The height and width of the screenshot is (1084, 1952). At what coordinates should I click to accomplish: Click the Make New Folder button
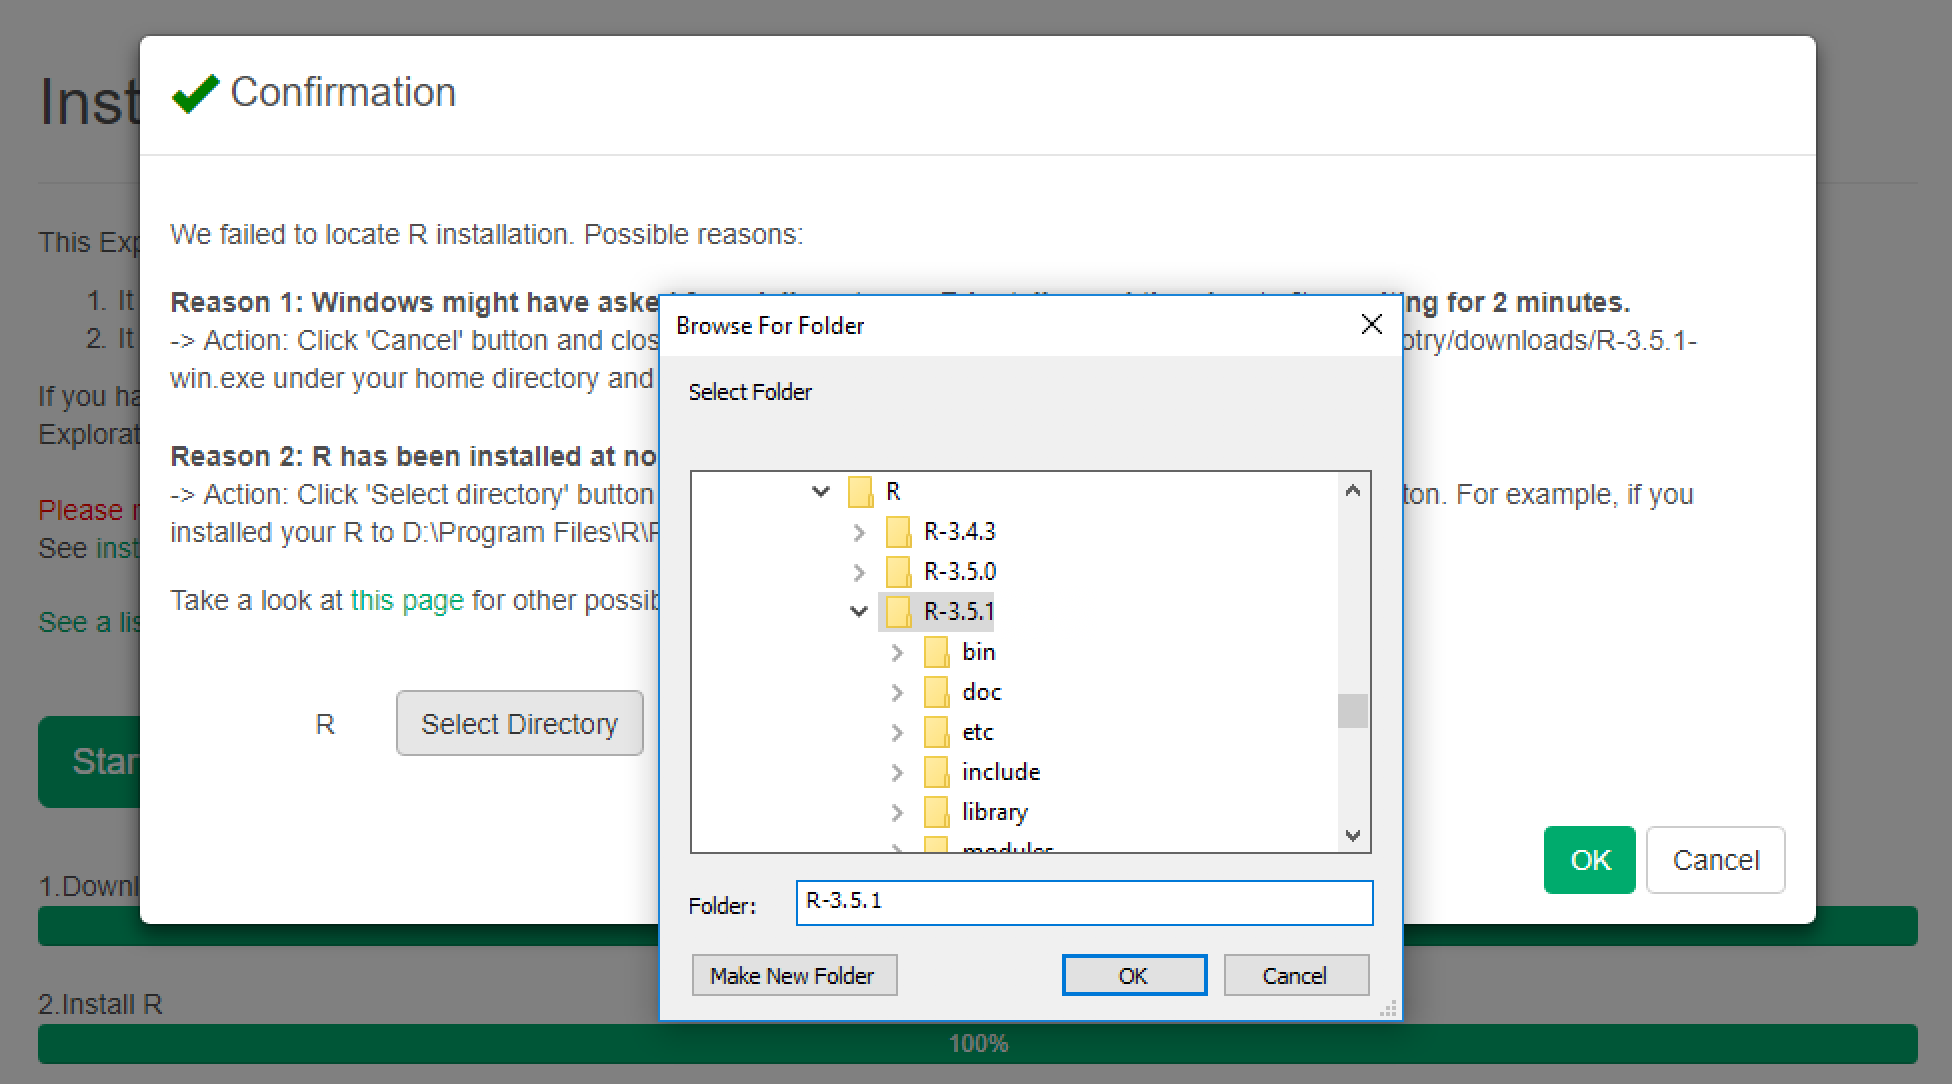pos(793,975)
